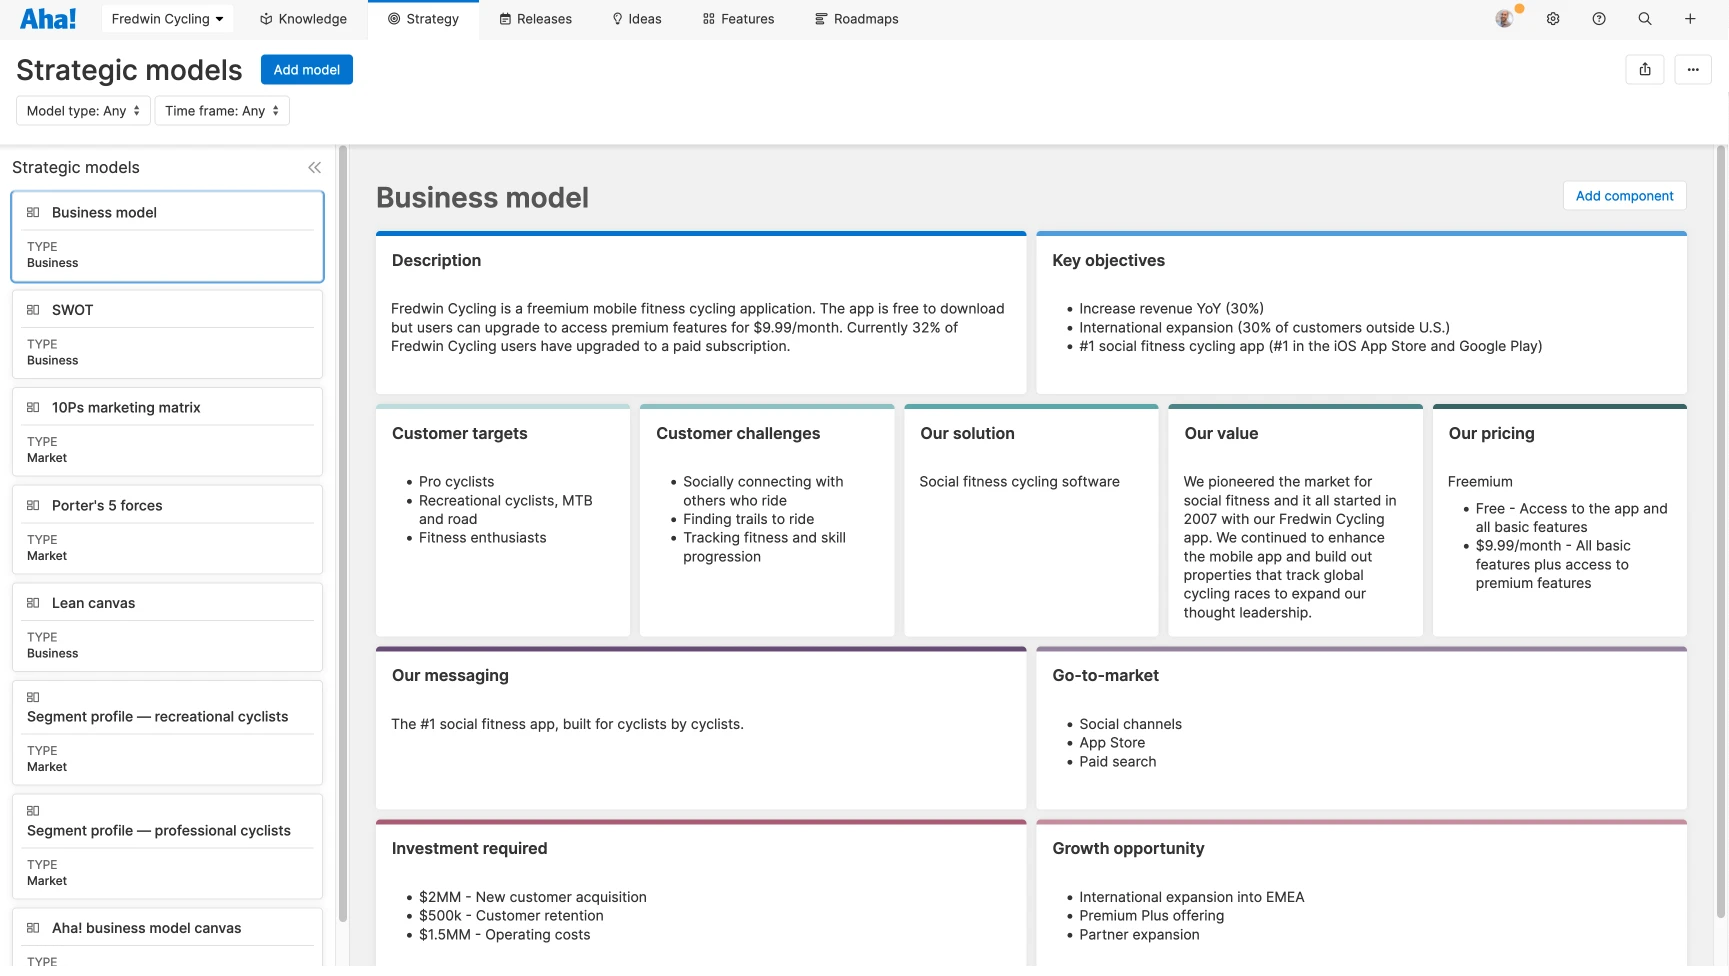Open the Share export icon above the model
This screenshot has height=976, width=1729.
pyautogui.click(x=1645, y=69)
